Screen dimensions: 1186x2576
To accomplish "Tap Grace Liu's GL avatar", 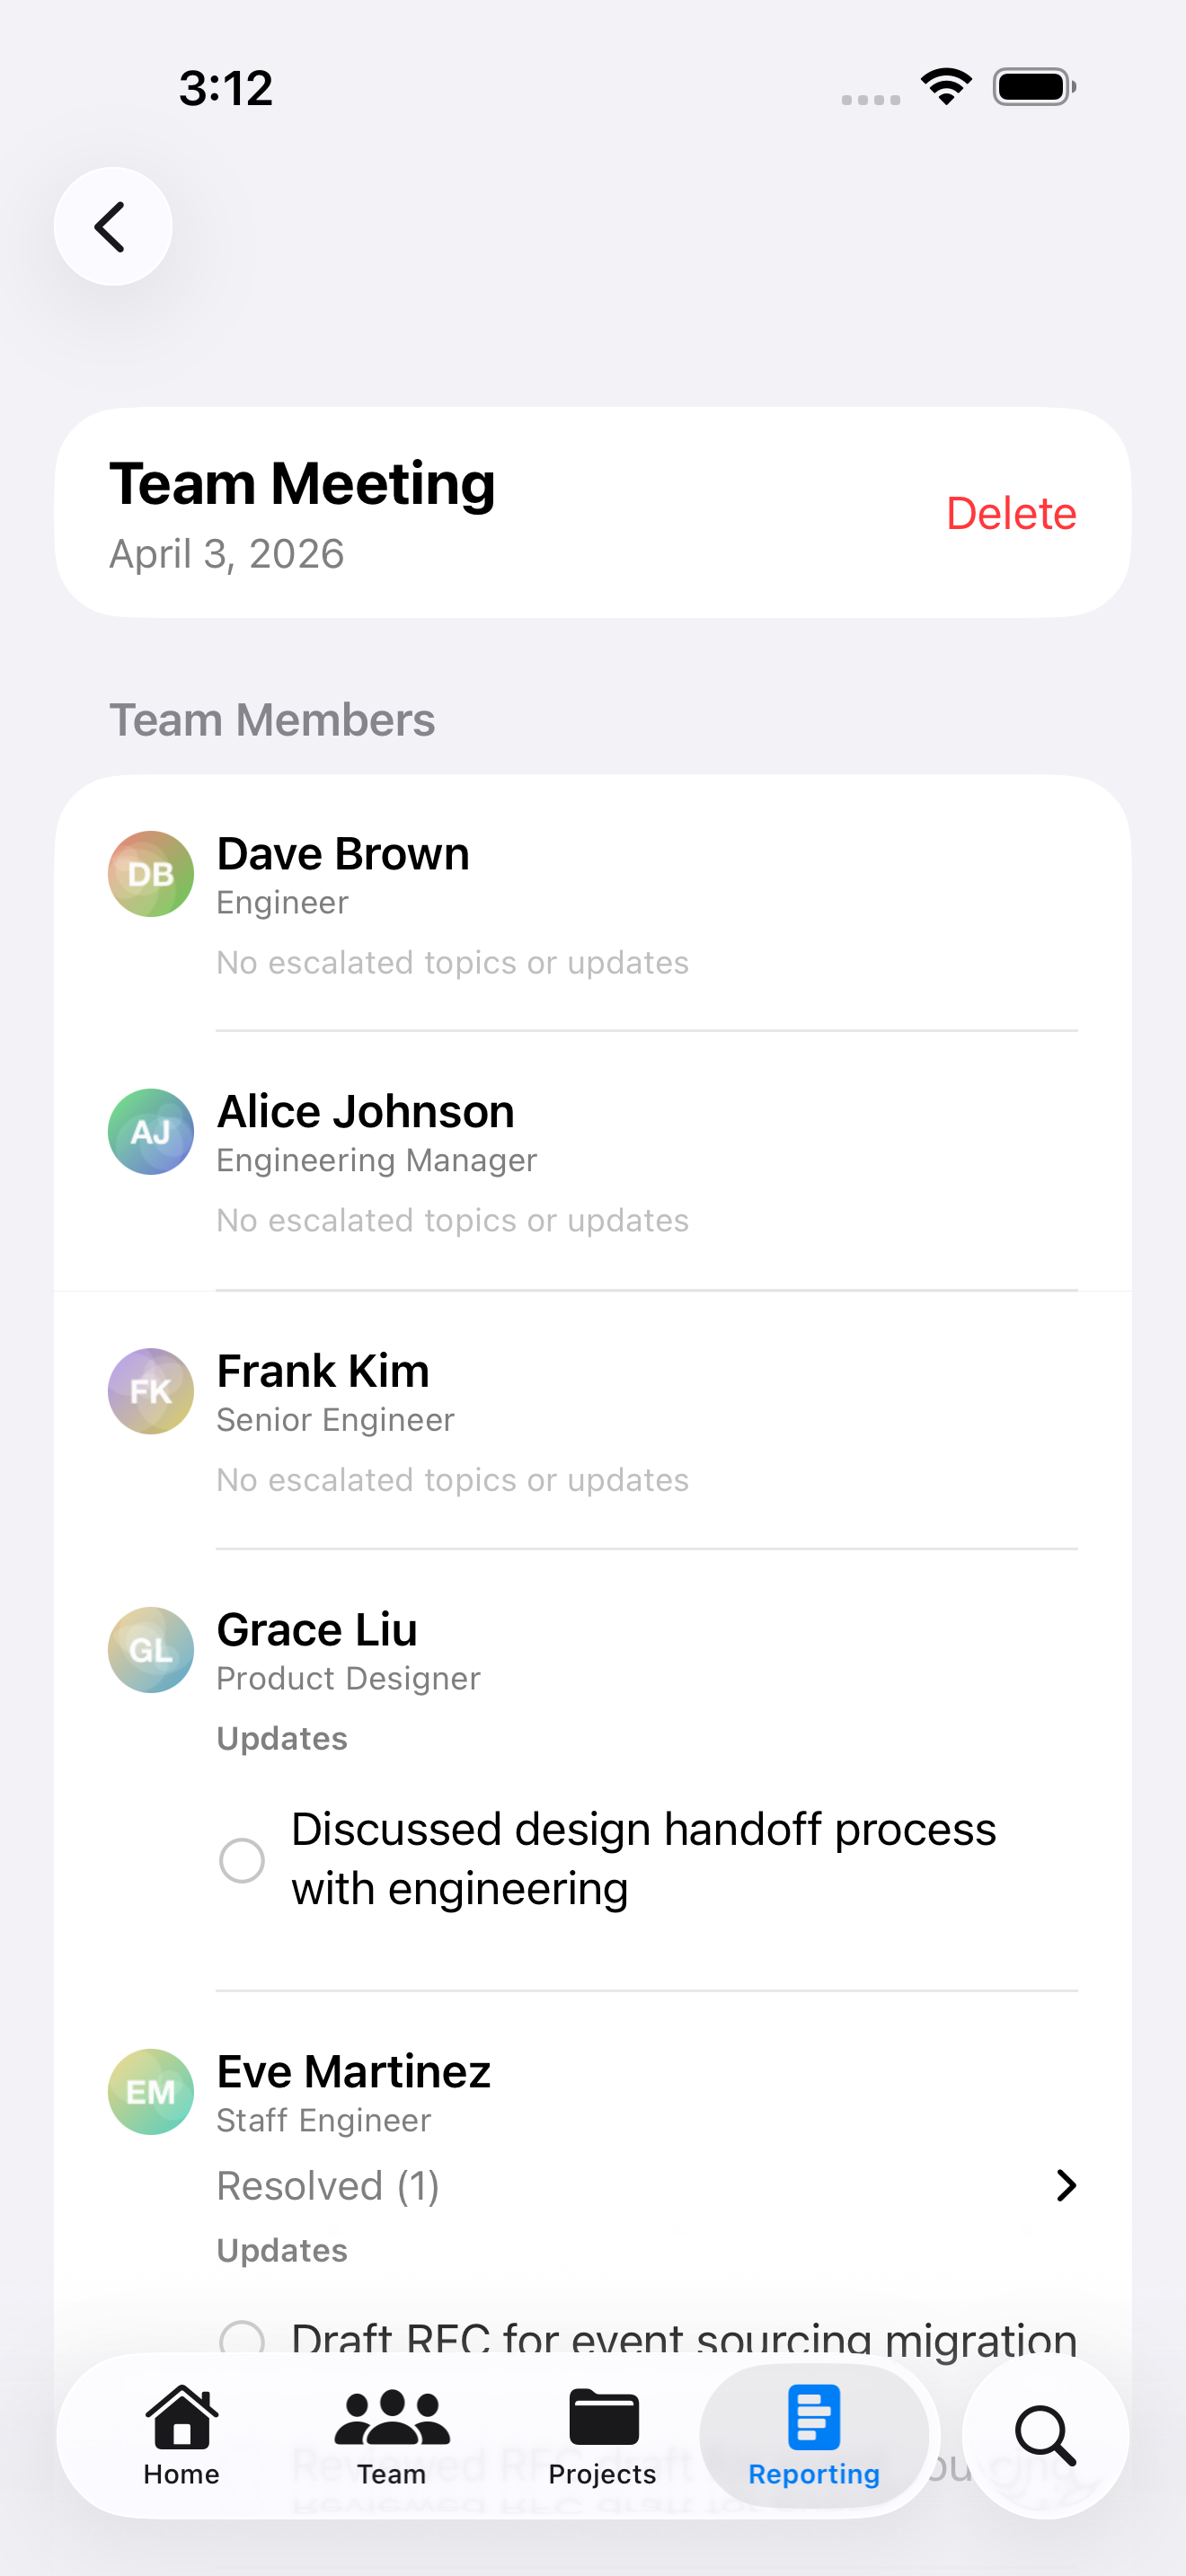I will pos(151,1650).
